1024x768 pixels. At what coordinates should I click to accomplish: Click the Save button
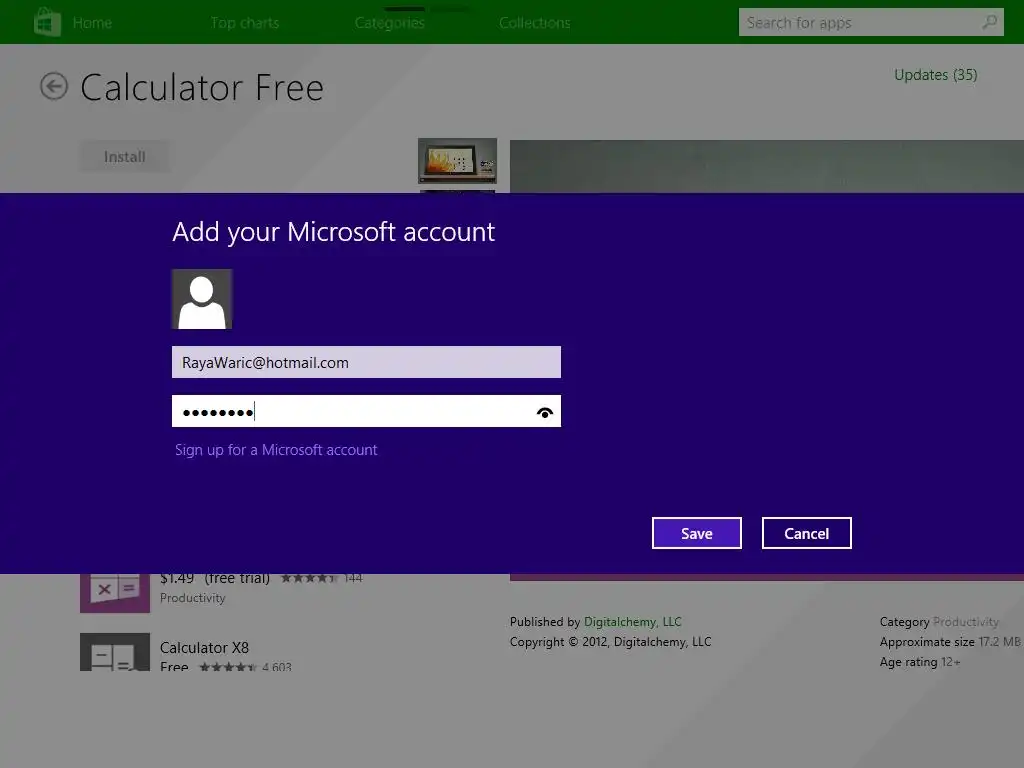coord(697,533)
